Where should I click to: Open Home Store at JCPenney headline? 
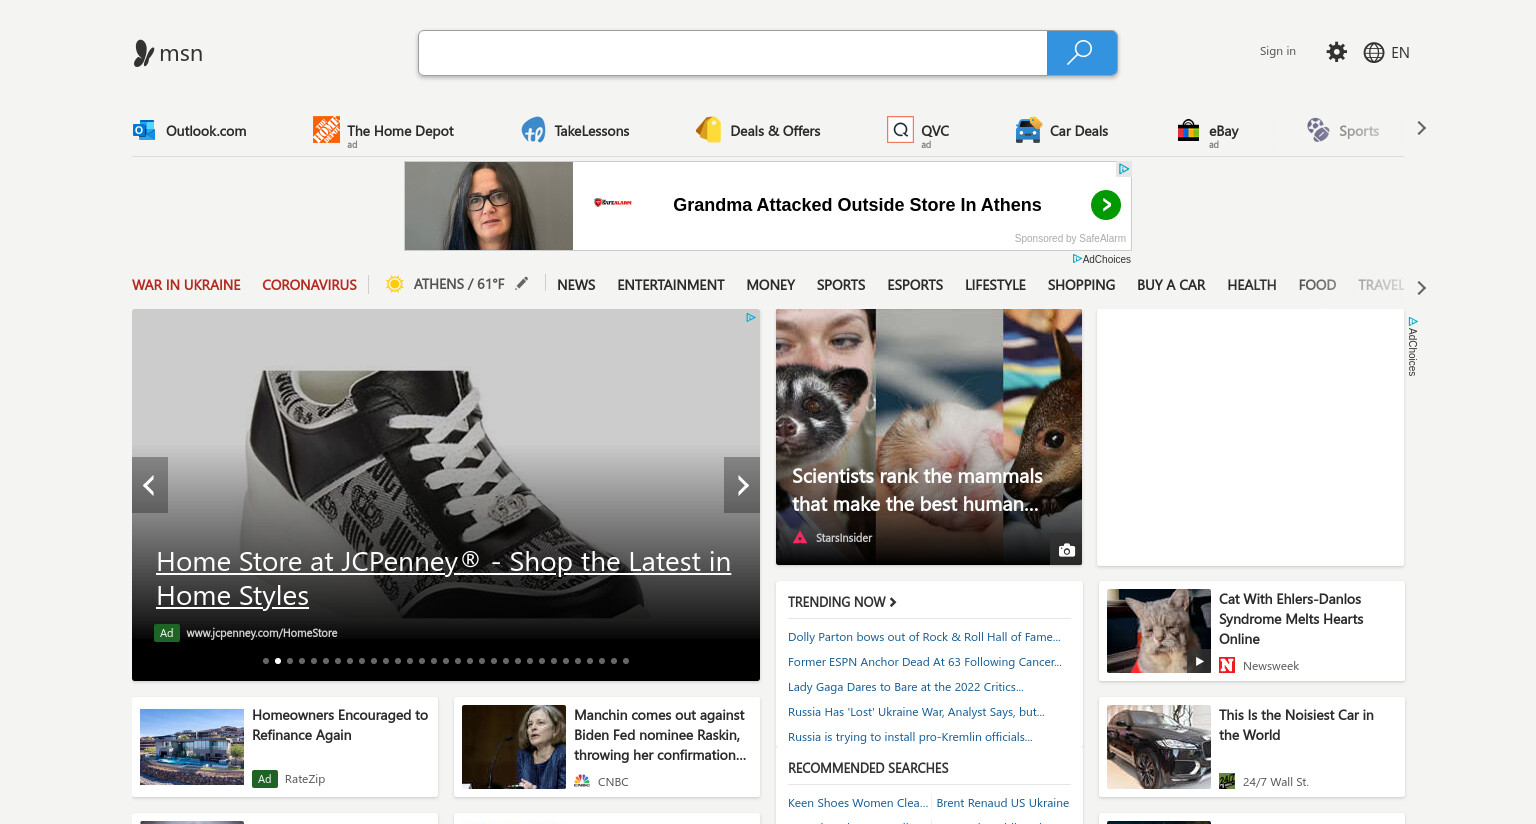click(443, 578)
